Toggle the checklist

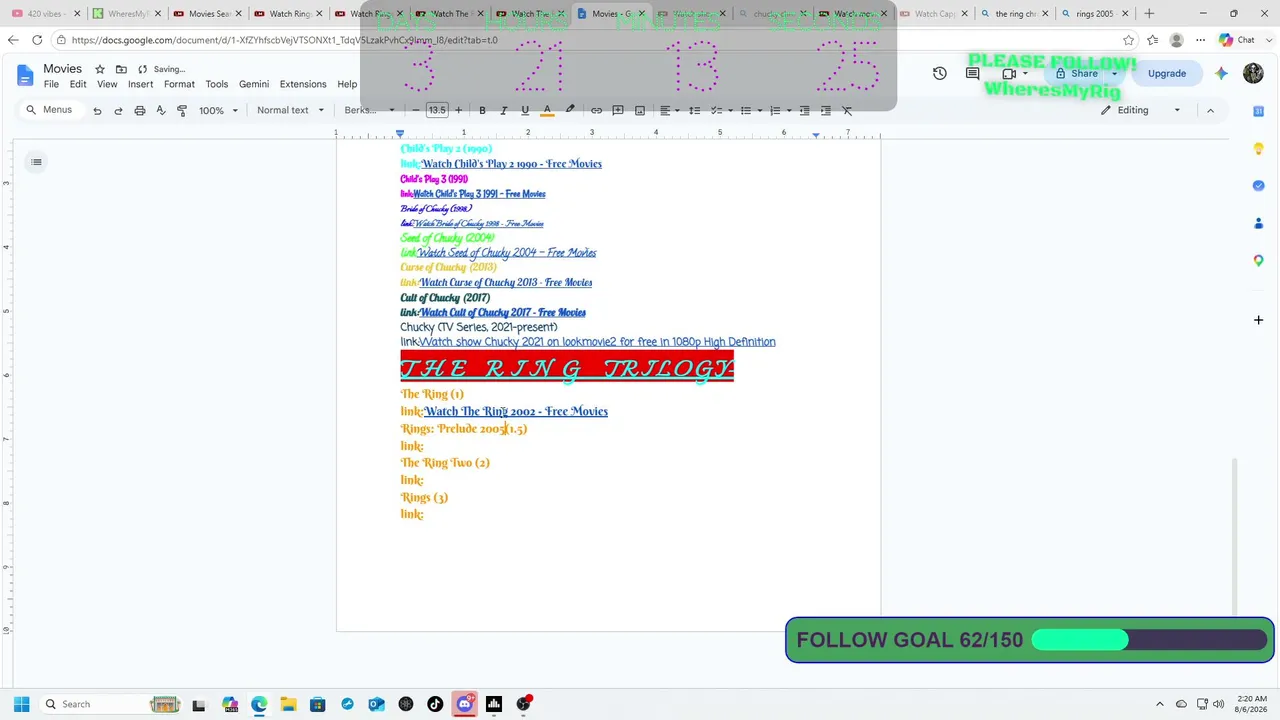719,110
